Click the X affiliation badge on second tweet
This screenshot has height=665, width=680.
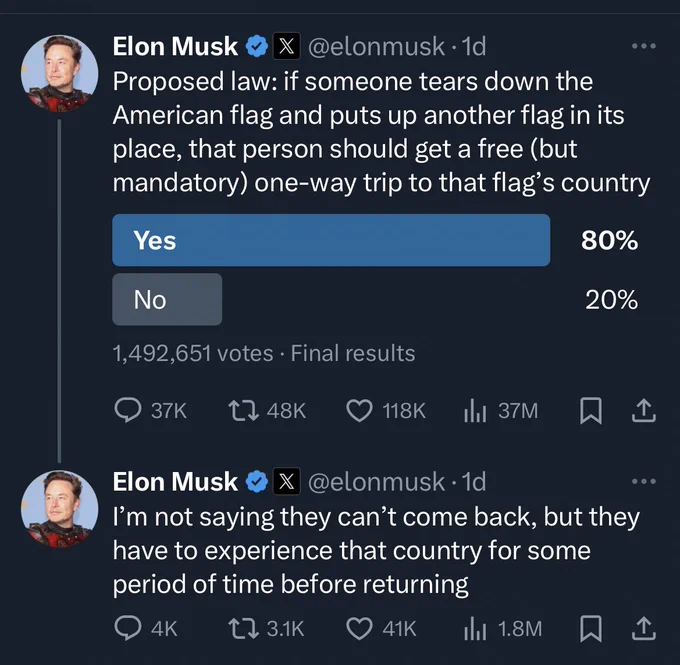(x=287, y=482)
